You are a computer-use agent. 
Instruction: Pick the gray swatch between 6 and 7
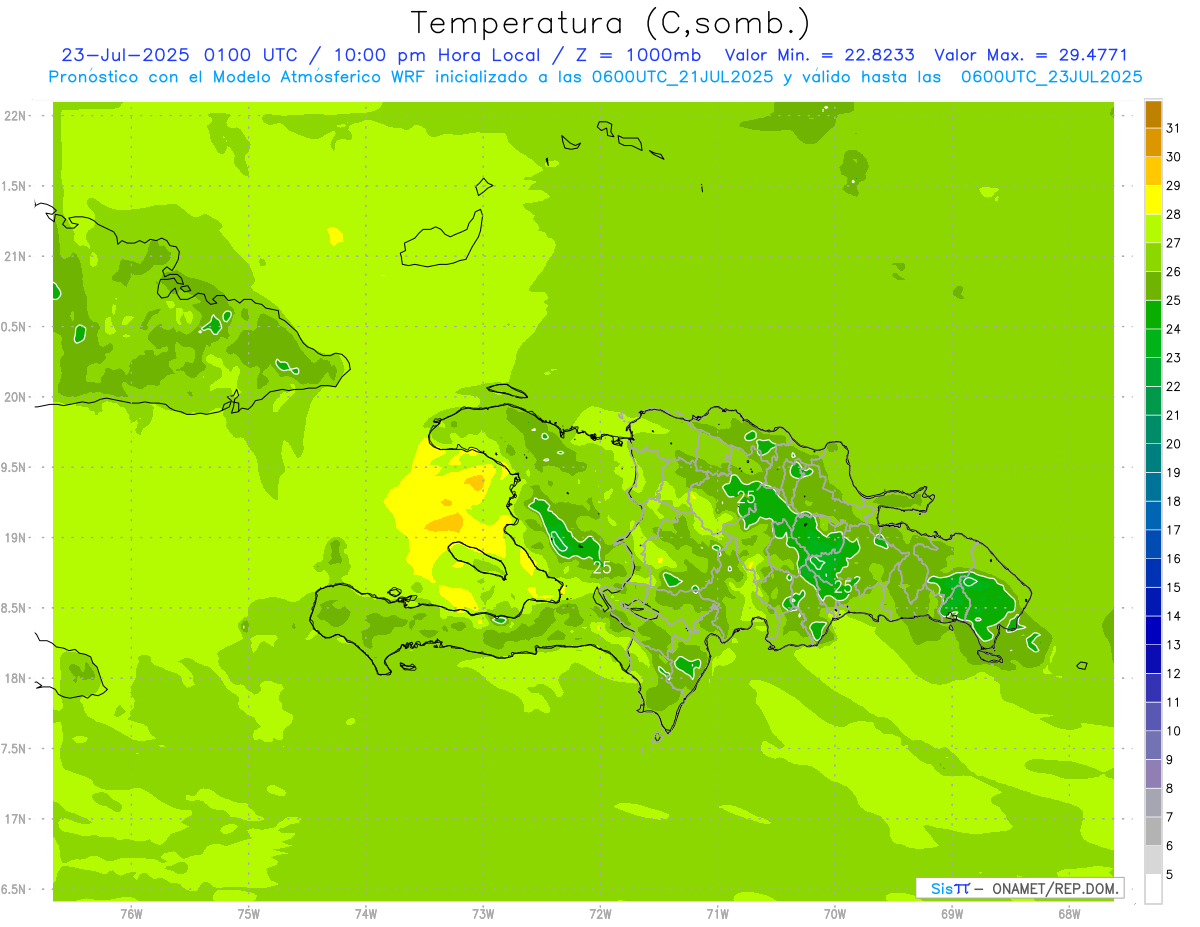click(x=1153, y=832)
